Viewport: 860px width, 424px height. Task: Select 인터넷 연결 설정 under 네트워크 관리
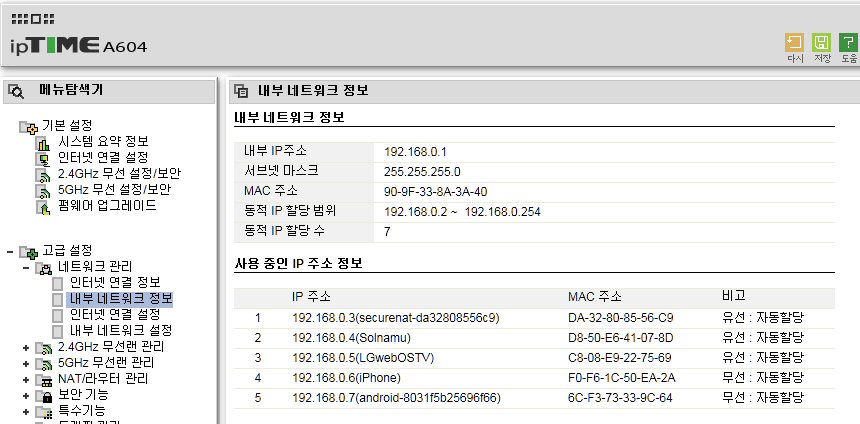(x=115, y=315)
